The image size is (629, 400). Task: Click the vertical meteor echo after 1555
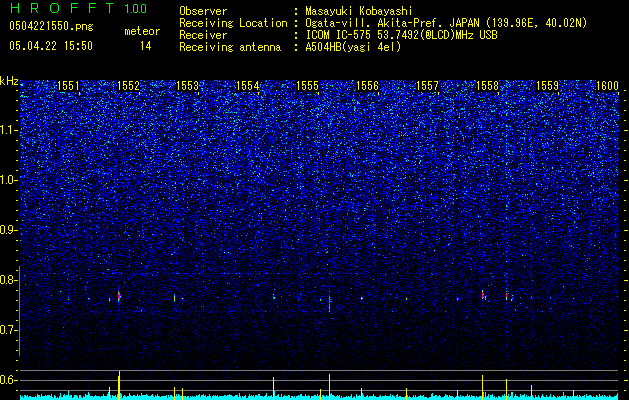coord(329,304)
